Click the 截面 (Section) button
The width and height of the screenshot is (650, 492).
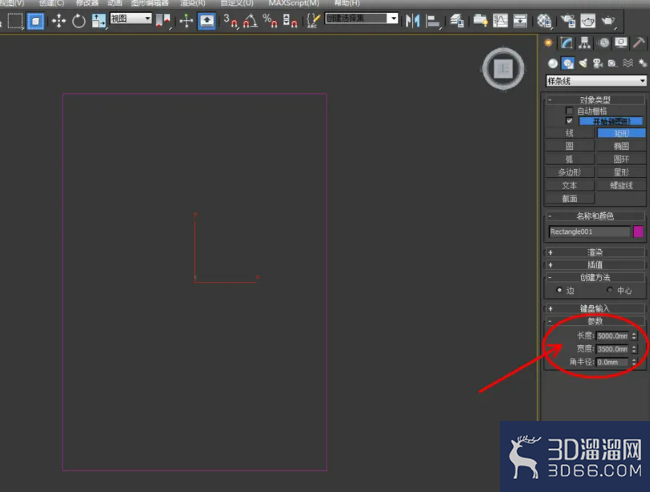click(570, 199)
